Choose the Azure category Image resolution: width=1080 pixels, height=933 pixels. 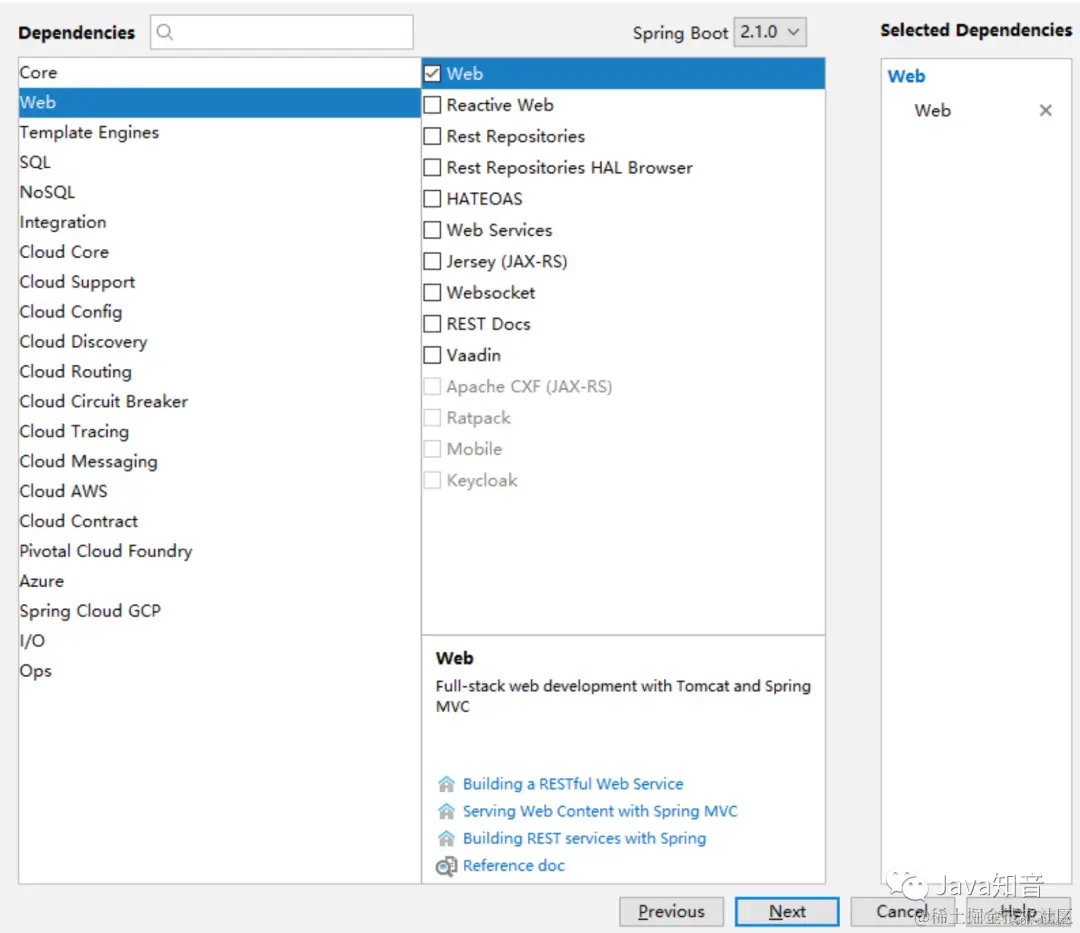coord(220,581)
